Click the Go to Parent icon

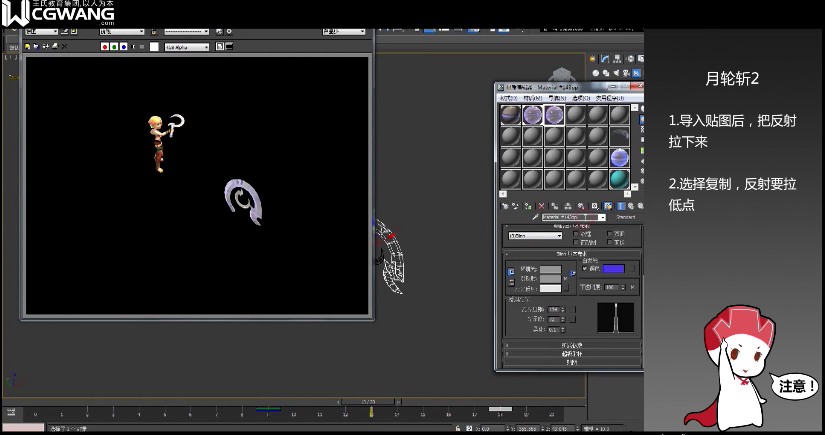point(631,206)
